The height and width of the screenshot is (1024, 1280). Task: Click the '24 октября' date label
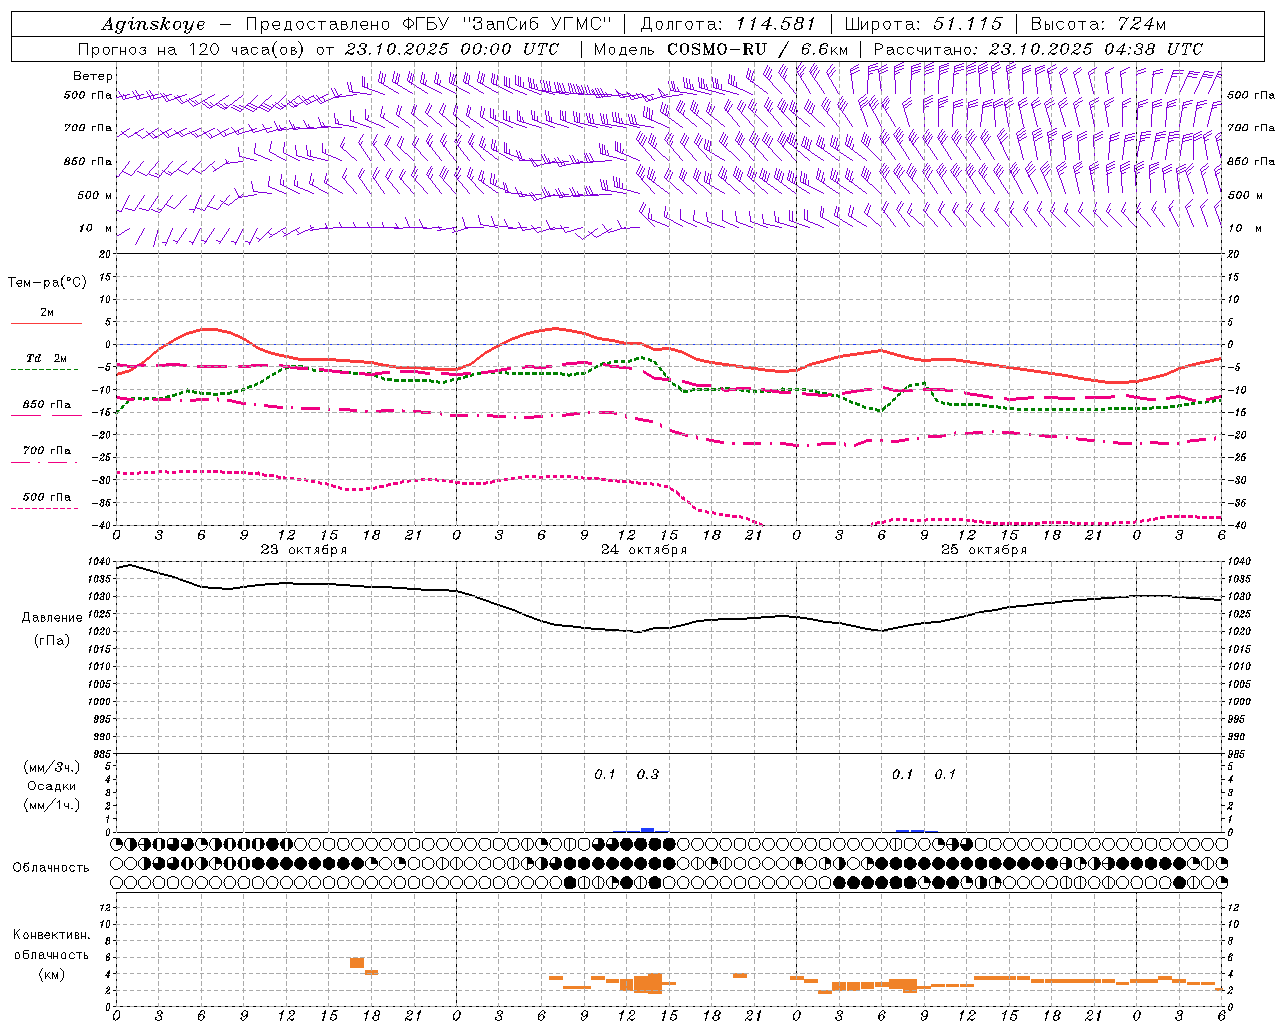[644, 550]
